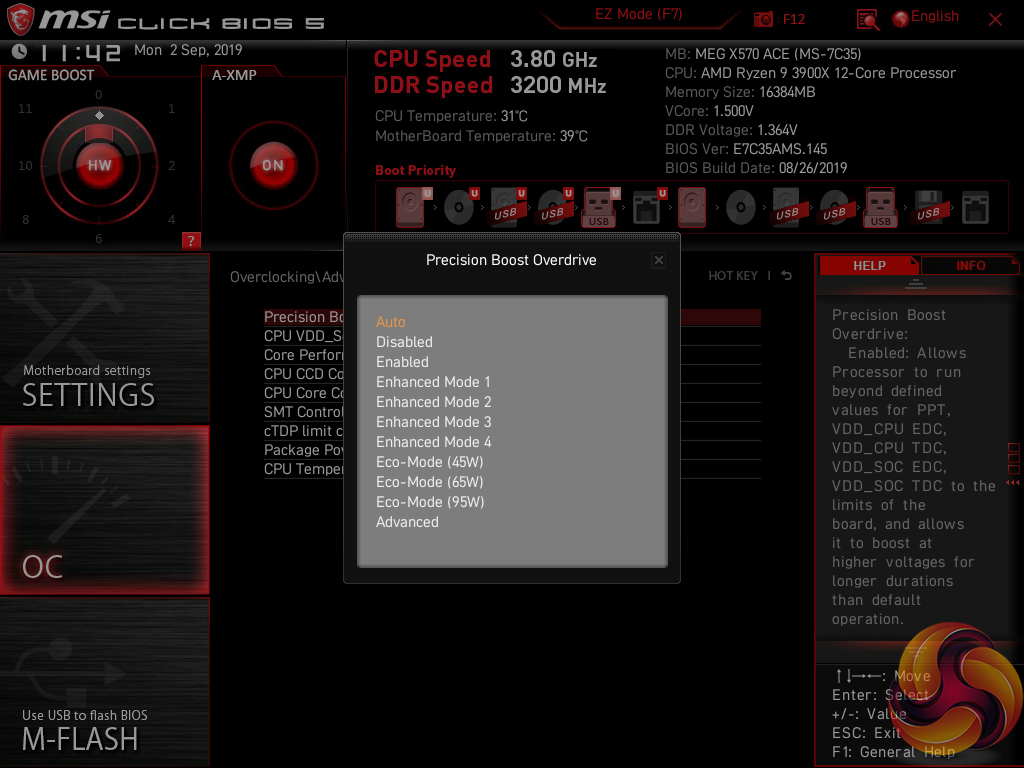
Task: Take a screenshot with the F12 camera icon
Action: (763, 20)
